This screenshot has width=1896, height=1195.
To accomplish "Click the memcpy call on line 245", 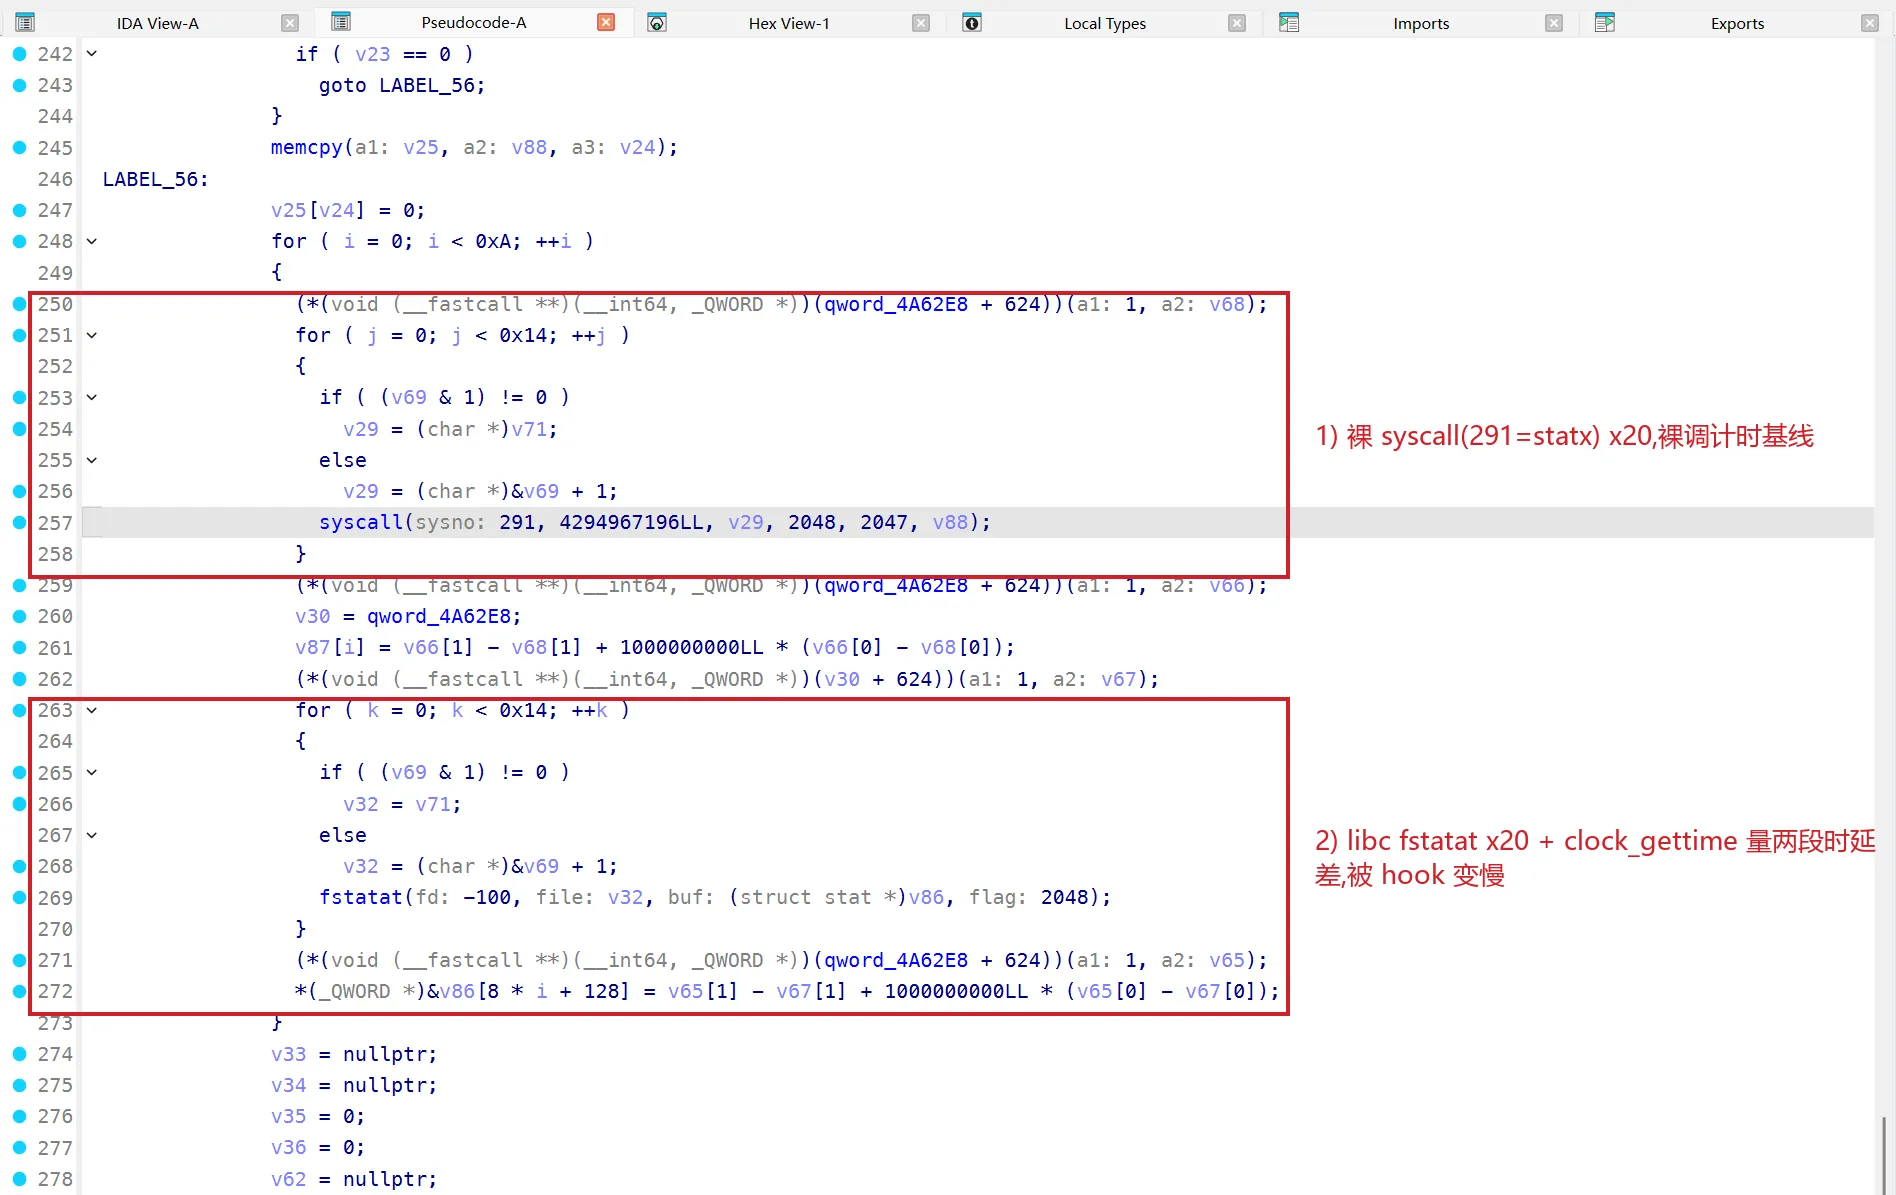I will tap(307, 147).
